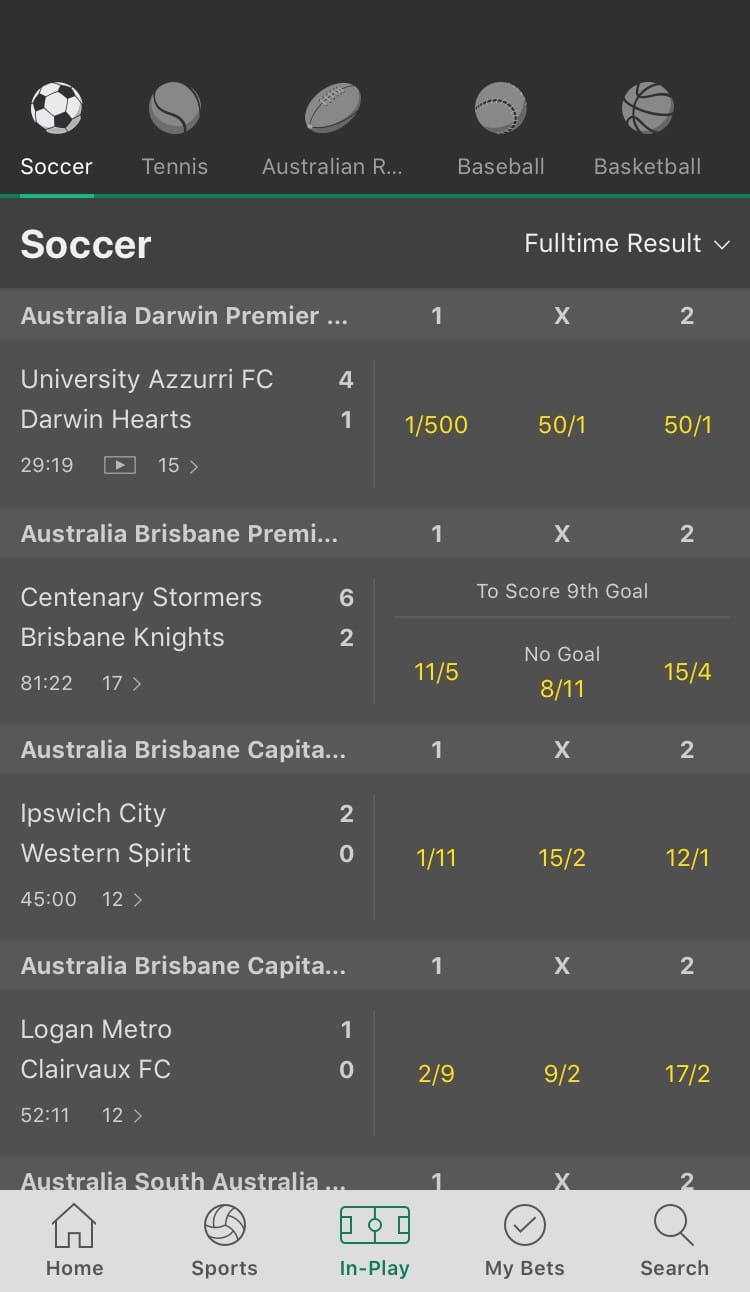750x1292 pixels.
Task: Choose the baseball icon
Action: click(500, 108)
